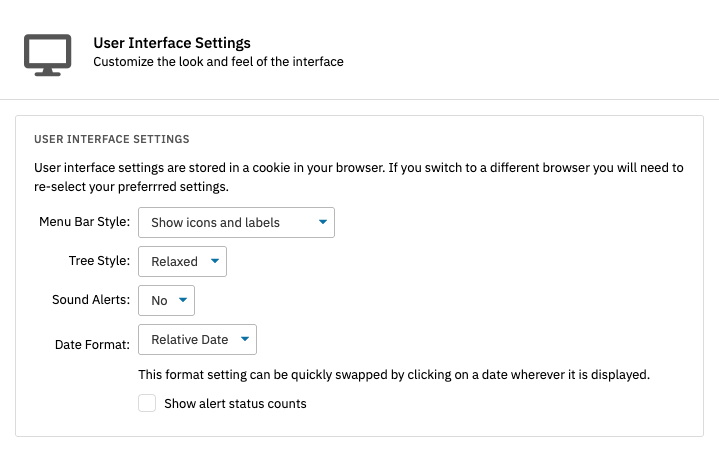The width and height of the screenshot is (719, 451).
Task: Click the uppercase 'USER INTERFACE SETTINGS' section header
Action: click(112, 138)
